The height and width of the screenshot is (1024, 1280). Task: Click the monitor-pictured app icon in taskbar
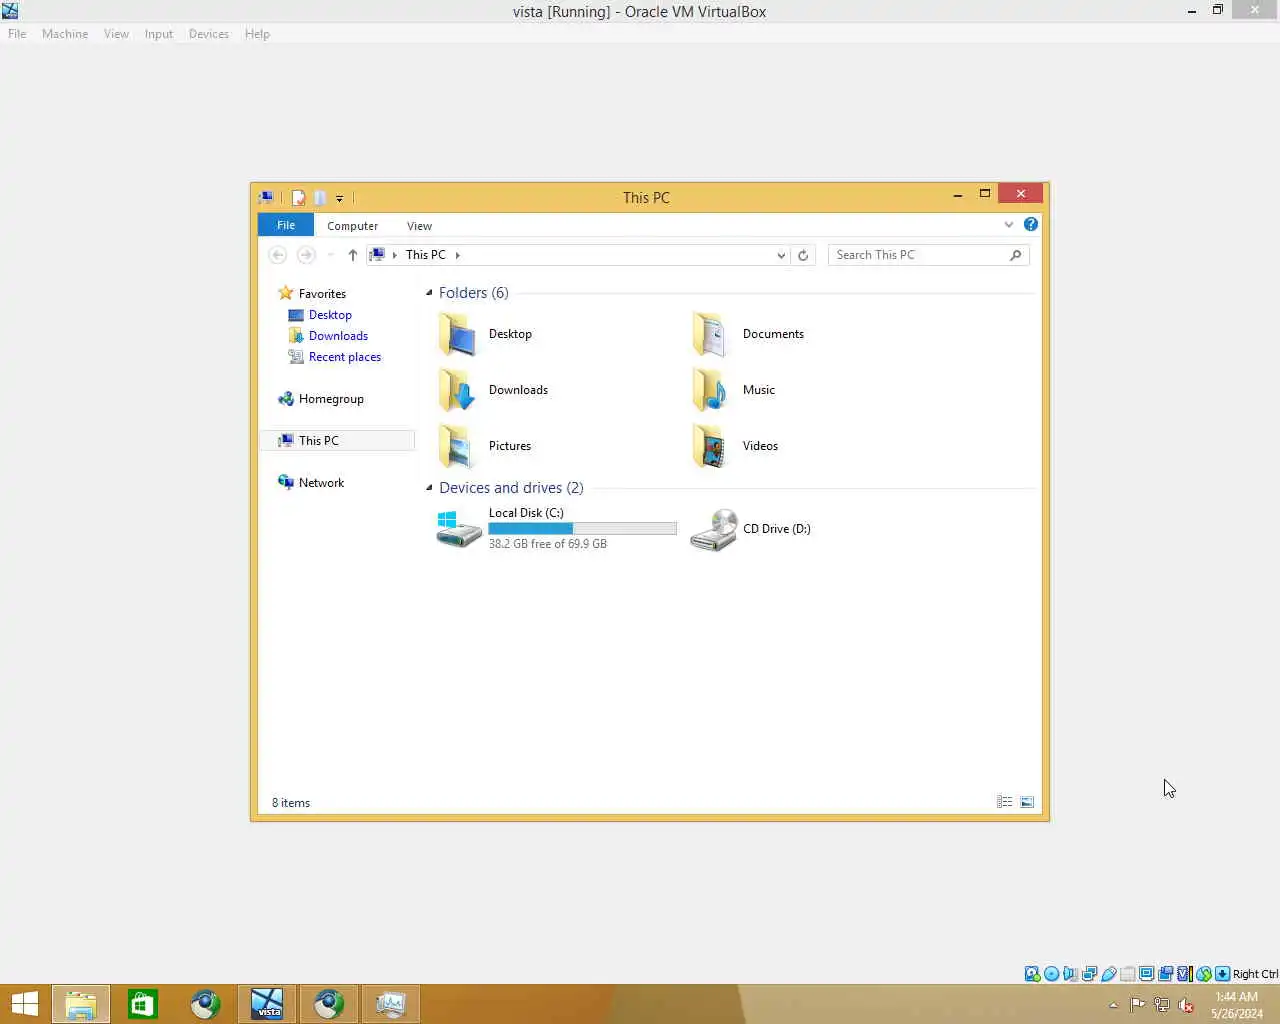[391, 1004]
